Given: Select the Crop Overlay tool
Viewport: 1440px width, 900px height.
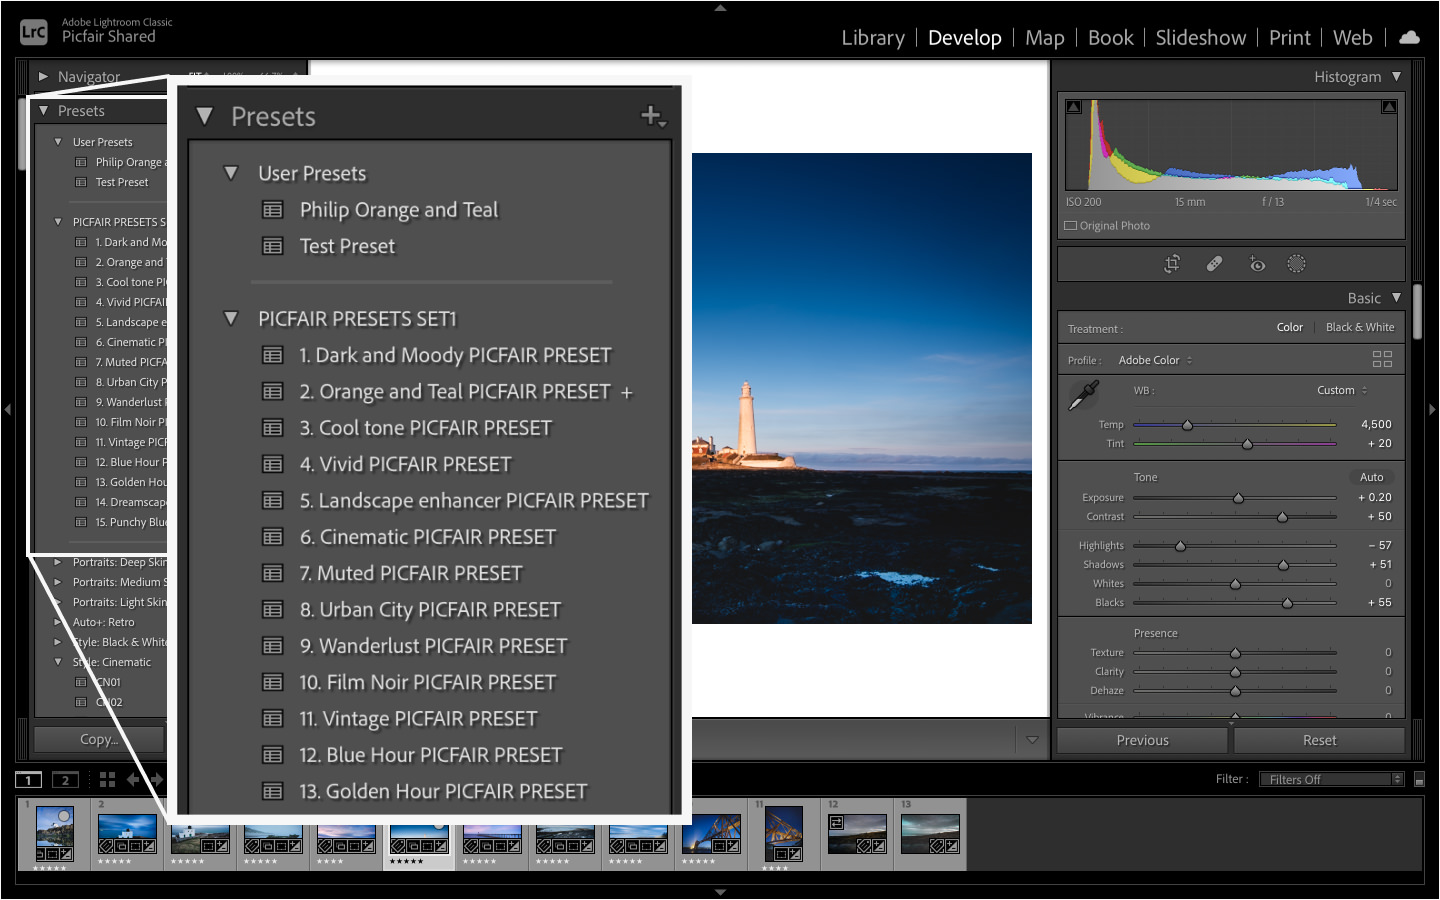Looking at the screenshot, I should click(x=1171, y=263).
